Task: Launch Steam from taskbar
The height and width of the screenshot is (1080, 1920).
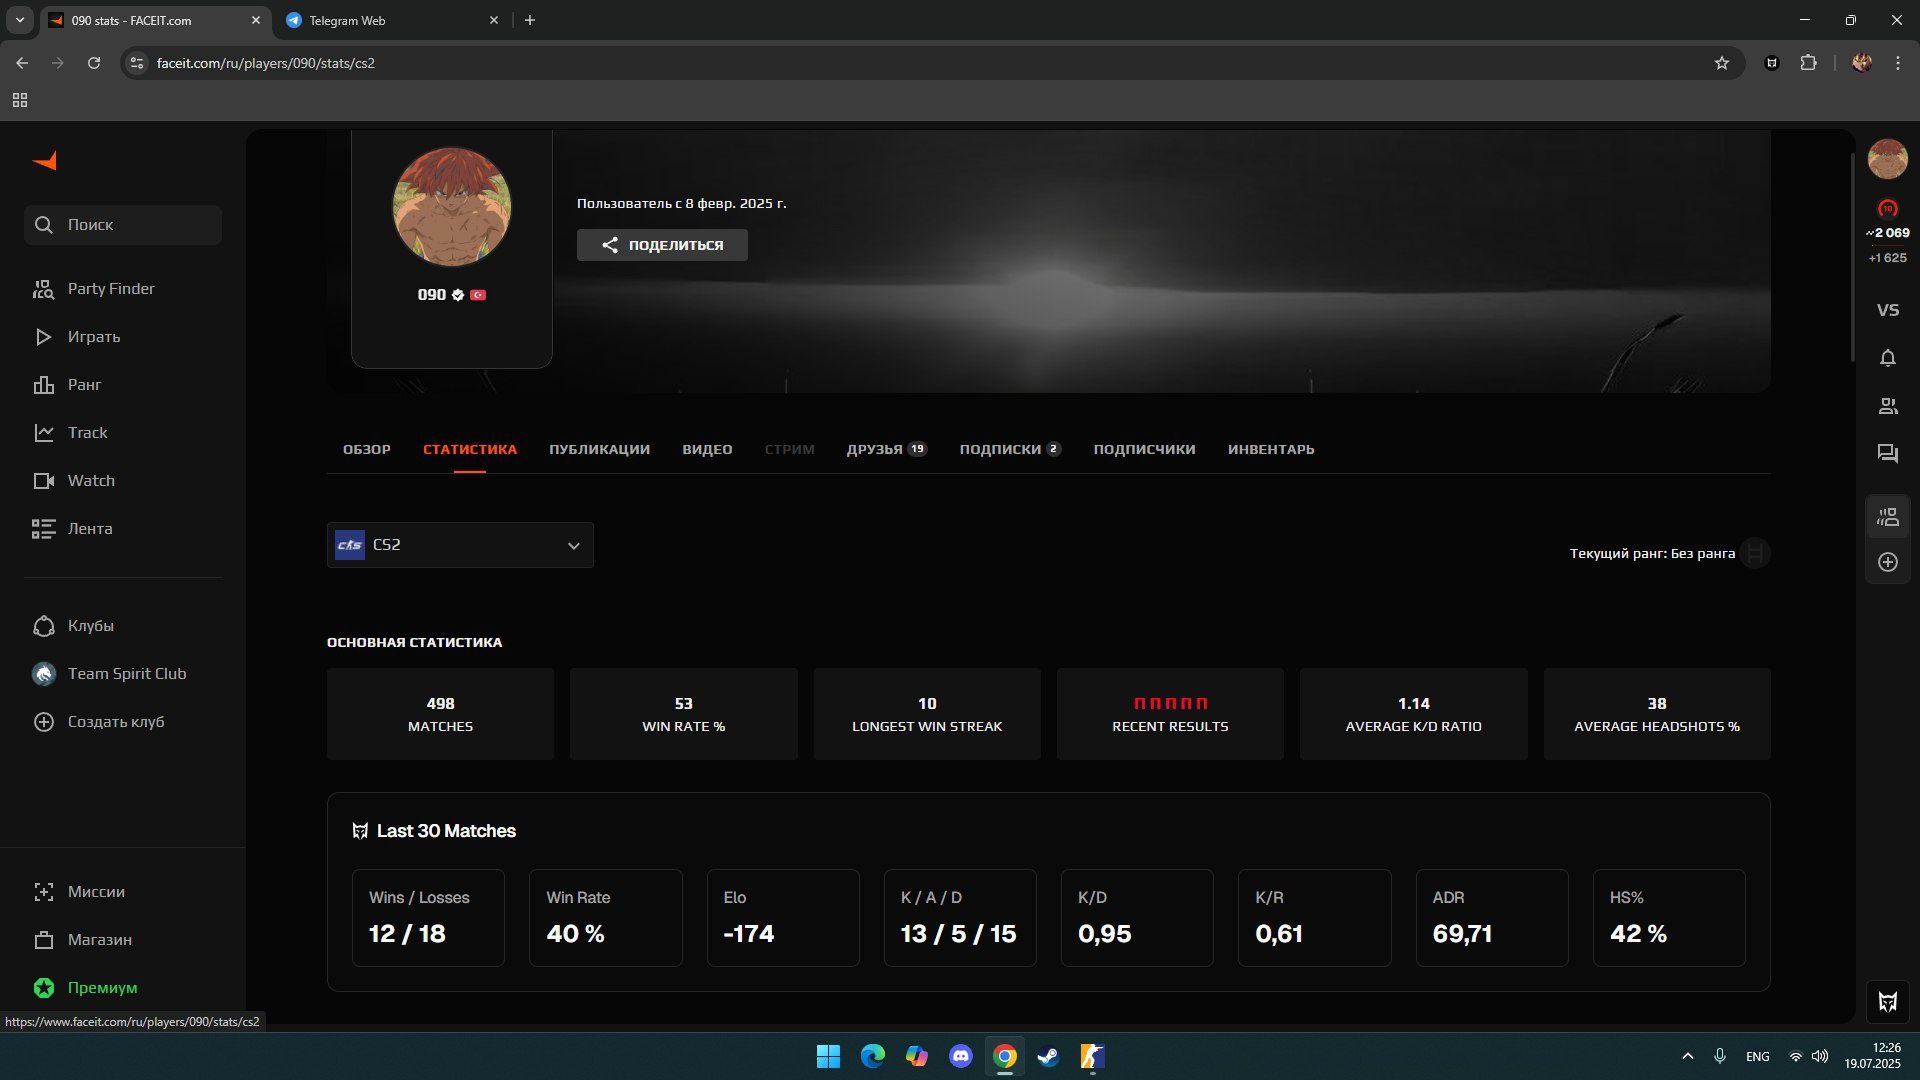Action: [1048, 1056]
